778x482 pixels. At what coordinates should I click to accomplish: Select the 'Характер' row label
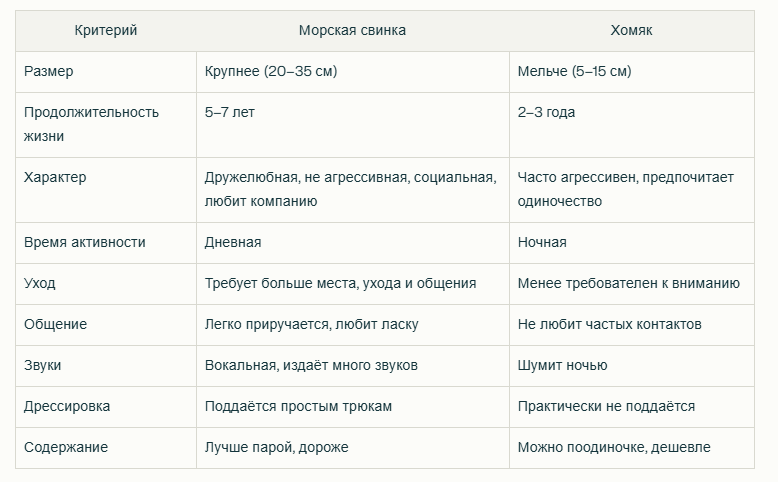pyautogui.click(x=106, y=190)
